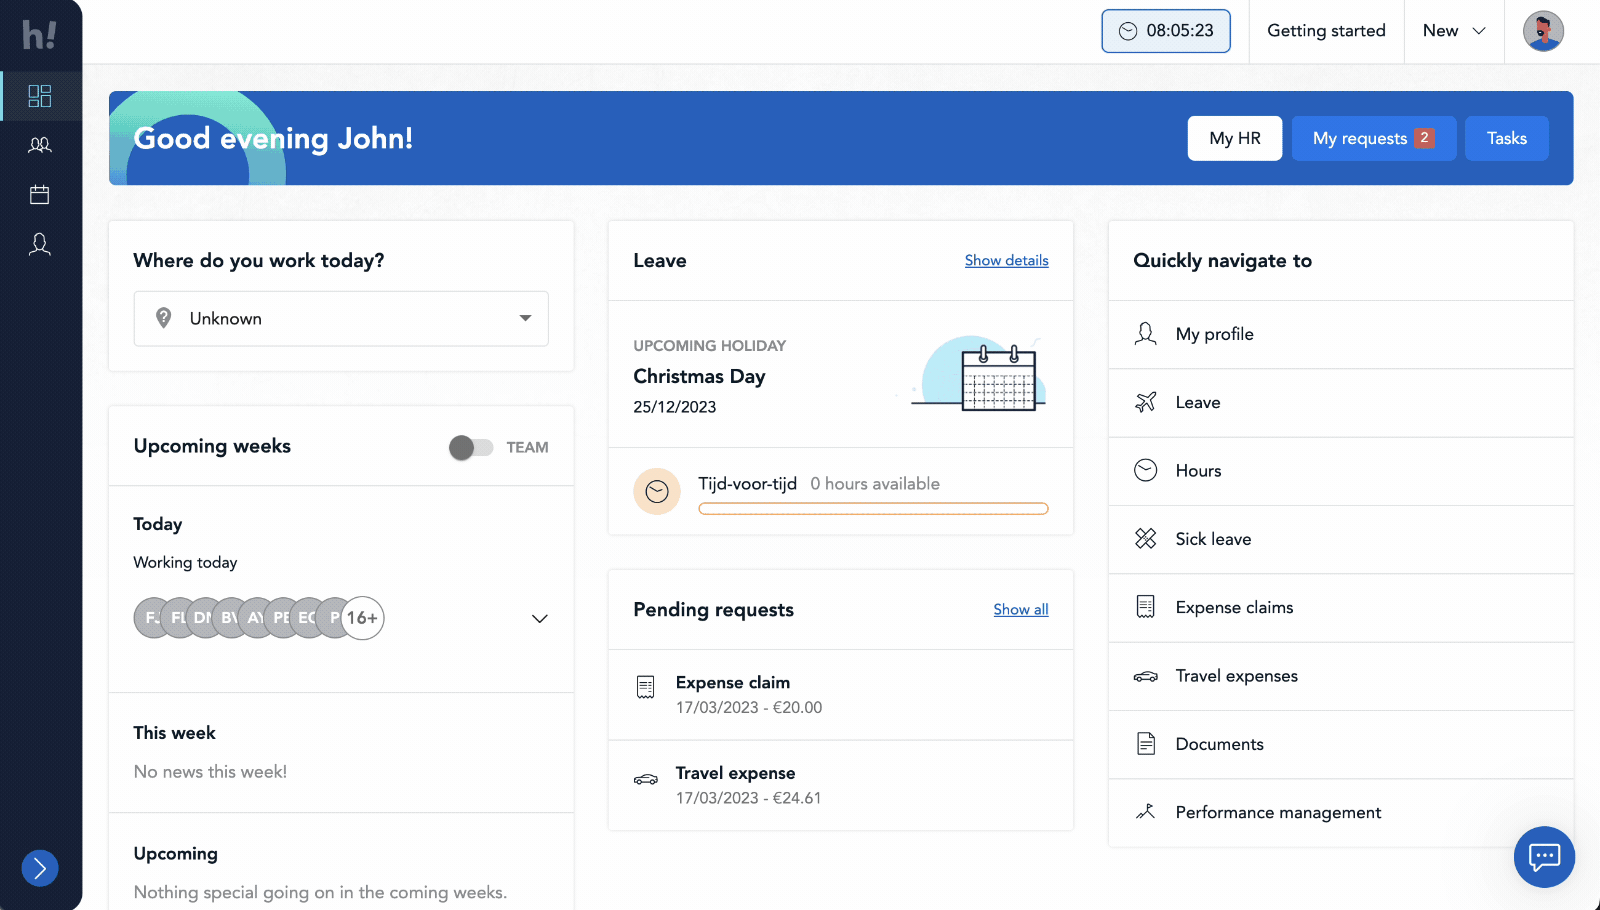Navigate to Sick leave

(x=1341, y=540)
